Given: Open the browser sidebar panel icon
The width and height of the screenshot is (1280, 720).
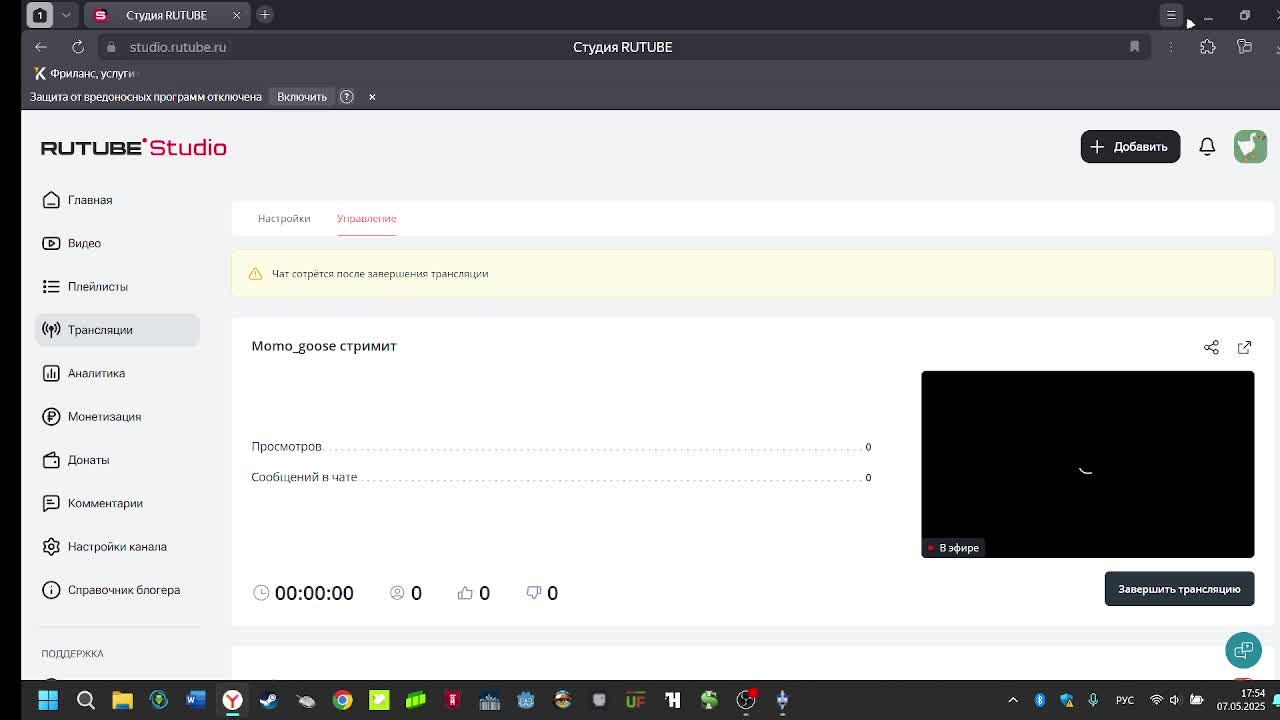Looking at the screenshot, I should [1244, 47].
